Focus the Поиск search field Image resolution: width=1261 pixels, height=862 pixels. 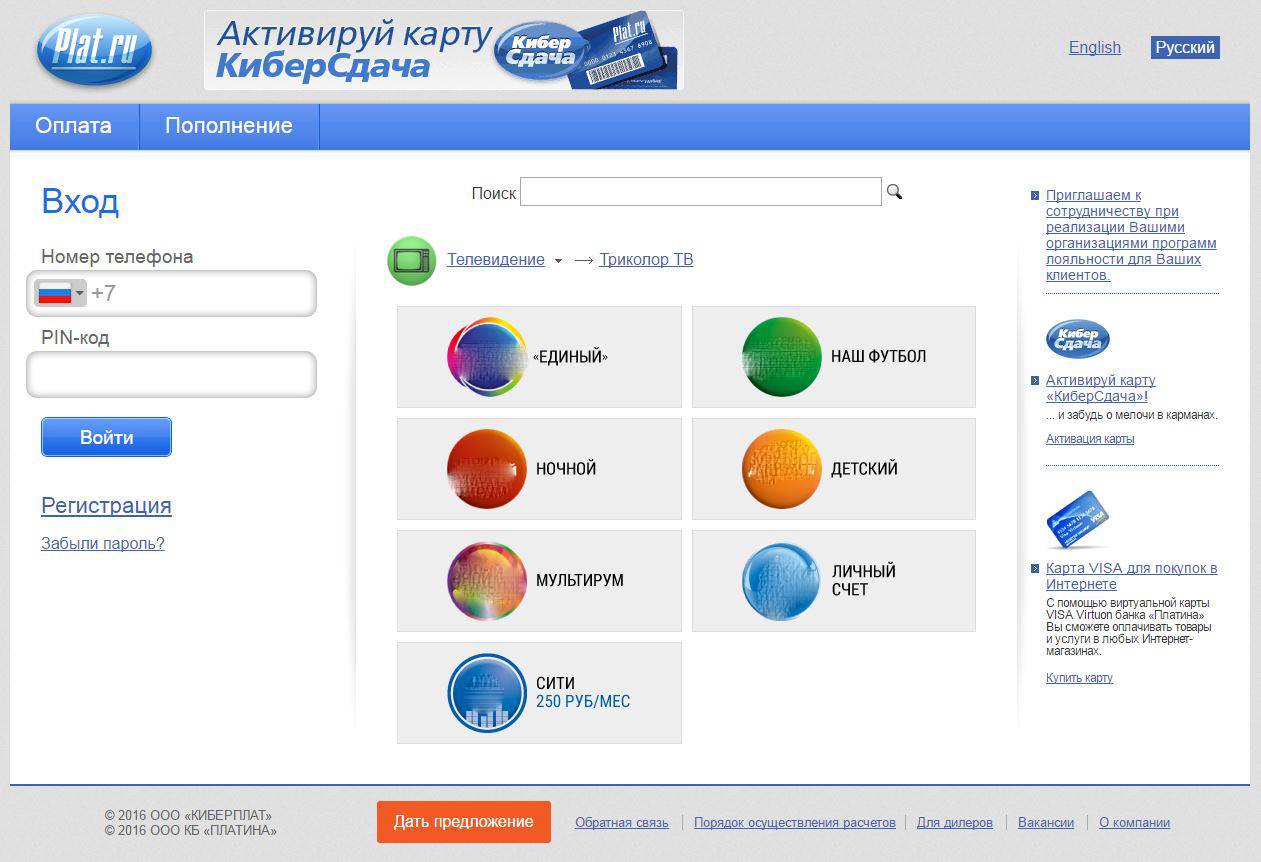point(701,192)
